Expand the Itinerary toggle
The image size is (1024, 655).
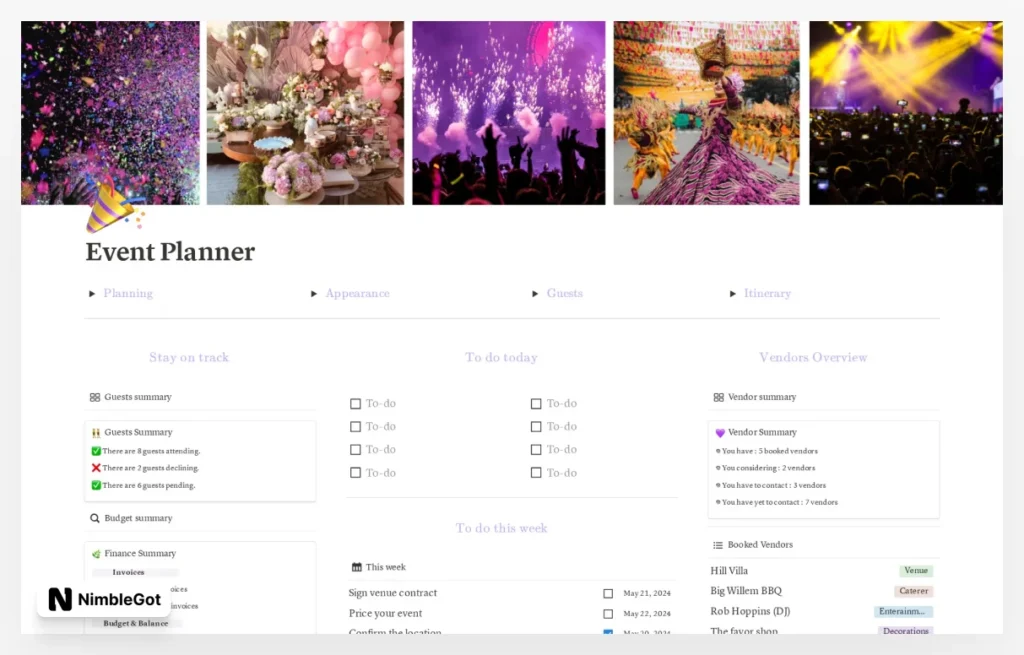(733, 294)
